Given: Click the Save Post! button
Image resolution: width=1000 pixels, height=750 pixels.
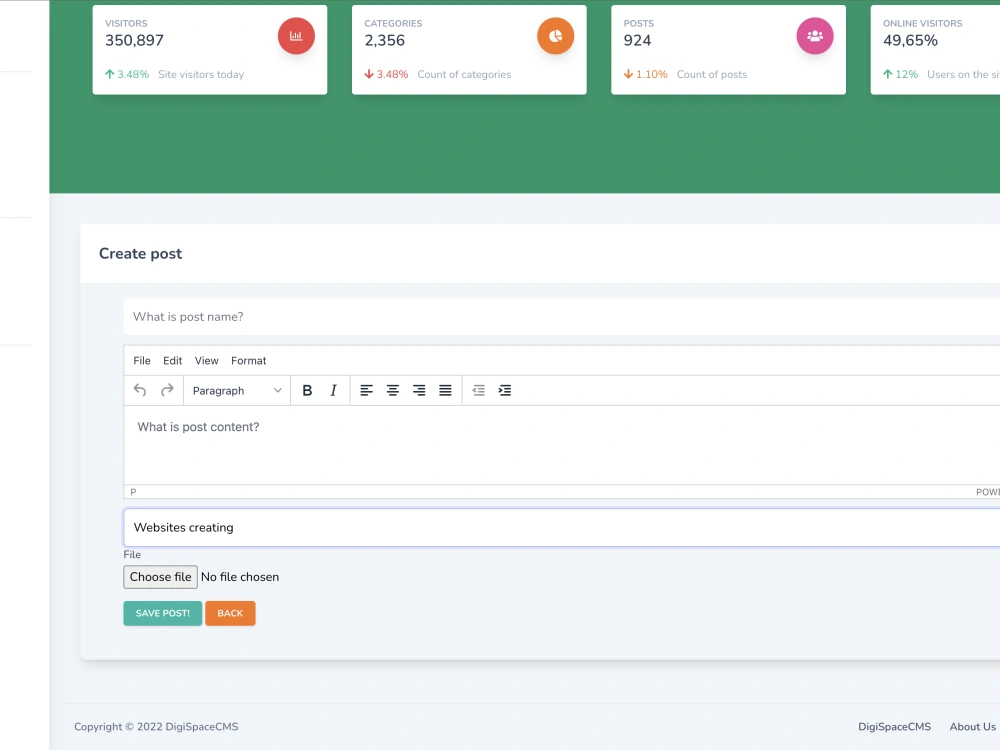Looking at the screenshot, I should coord(163,613).
